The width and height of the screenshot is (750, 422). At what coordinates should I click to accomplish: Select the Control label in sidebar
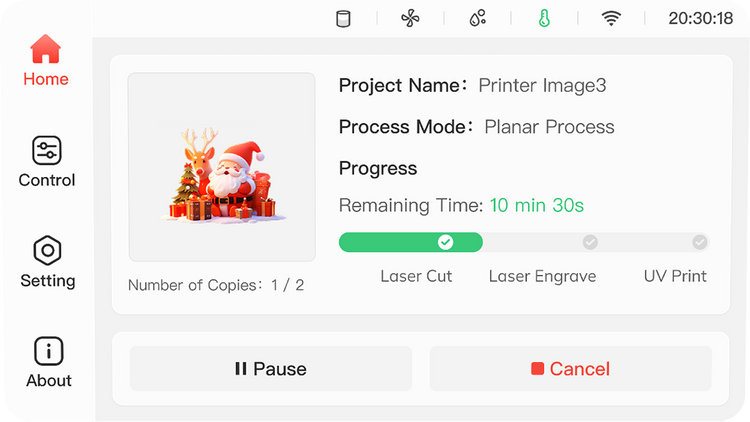[x=47, y=180]
